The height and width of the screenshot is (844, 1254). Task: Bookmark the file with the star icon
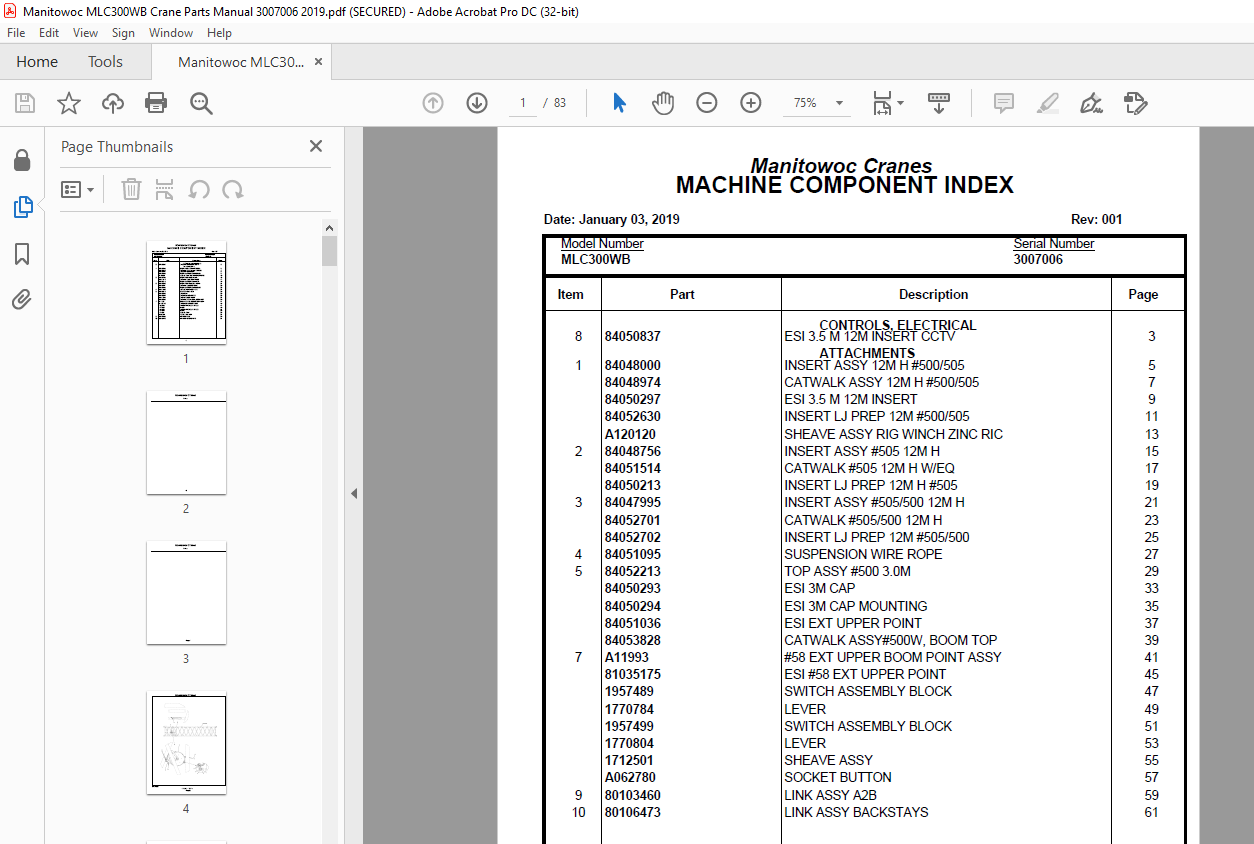[69, 103]
